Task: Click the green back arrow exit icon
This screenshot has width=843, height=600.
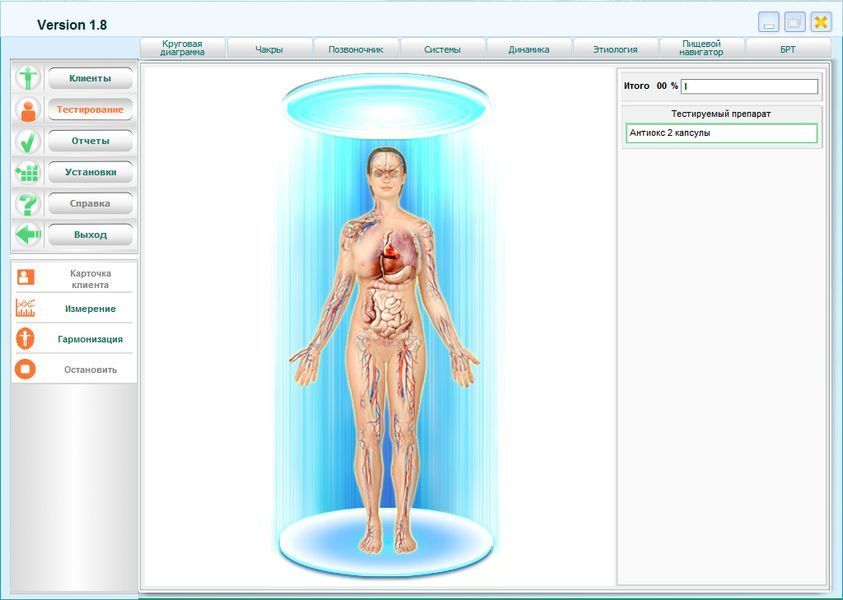Action: click(x=28, y=234)
